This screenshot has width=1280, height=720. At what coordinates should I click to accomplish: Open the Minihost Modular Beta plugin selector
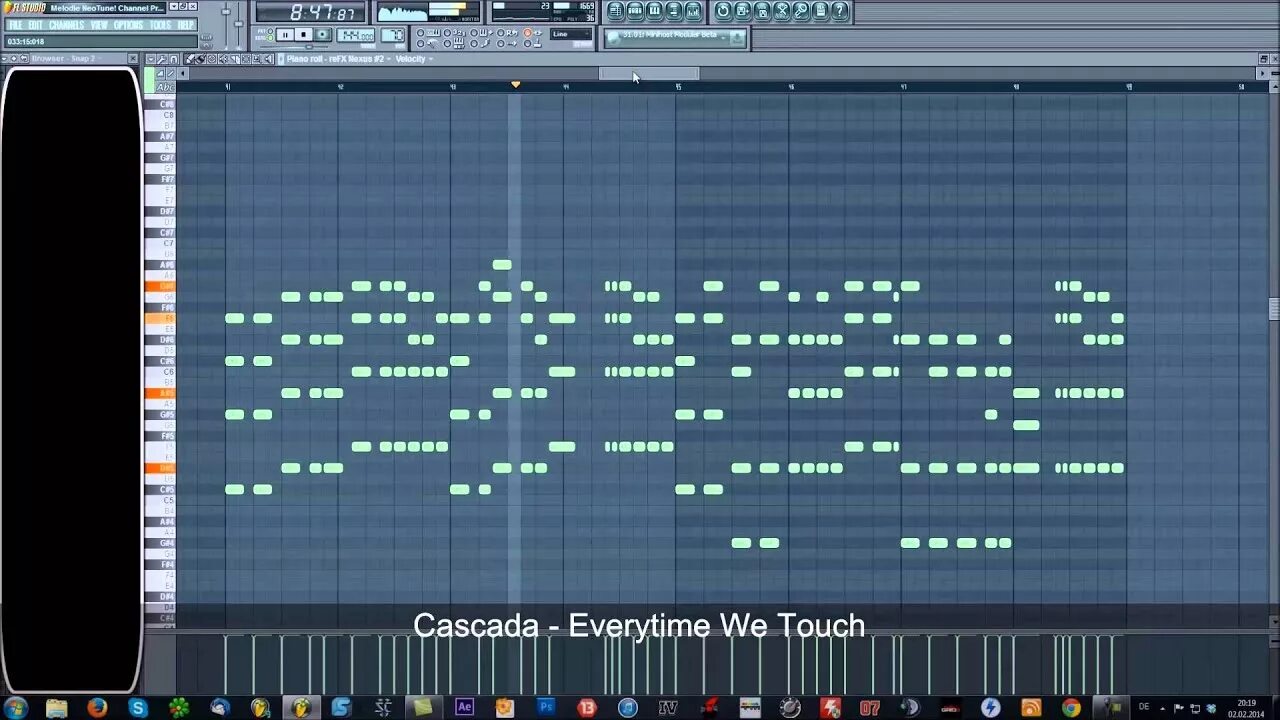tap(671, 38)
